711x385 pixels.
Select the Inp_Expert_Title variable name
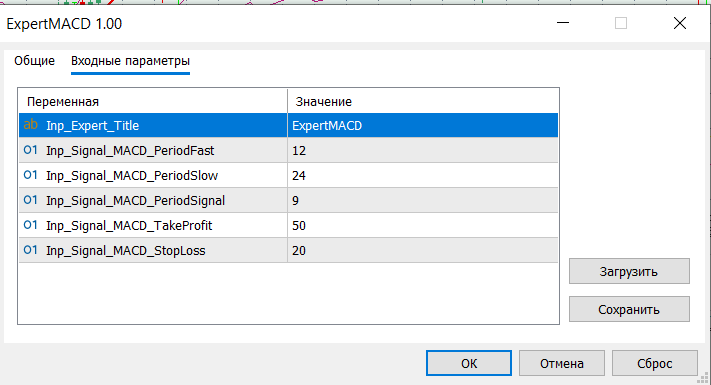(93, 126)
